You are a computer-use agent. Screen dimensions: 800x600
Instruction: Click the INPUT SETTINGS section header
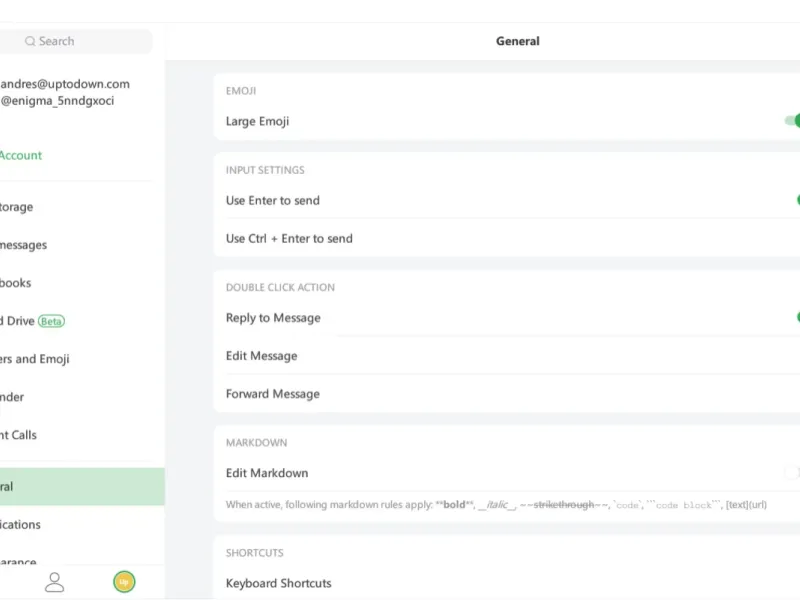[x=265, y=170]
